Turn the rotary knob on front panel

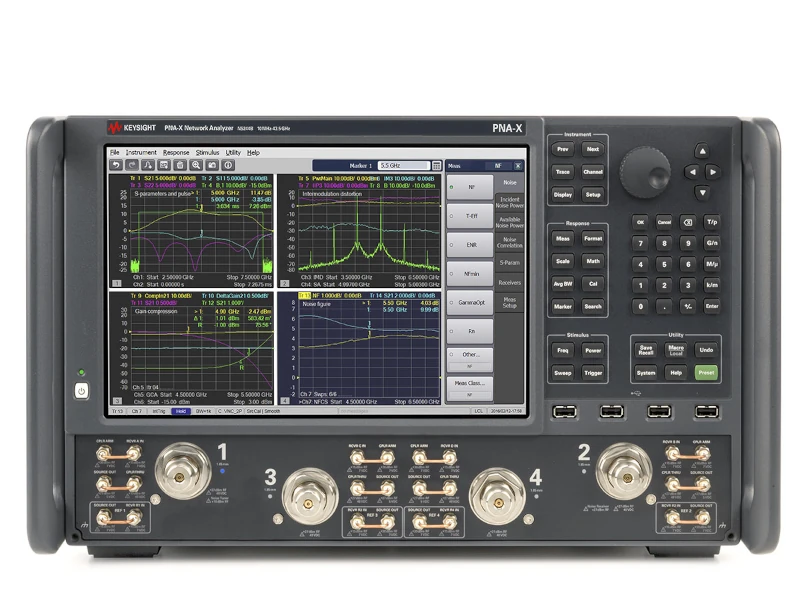[645, 172]
